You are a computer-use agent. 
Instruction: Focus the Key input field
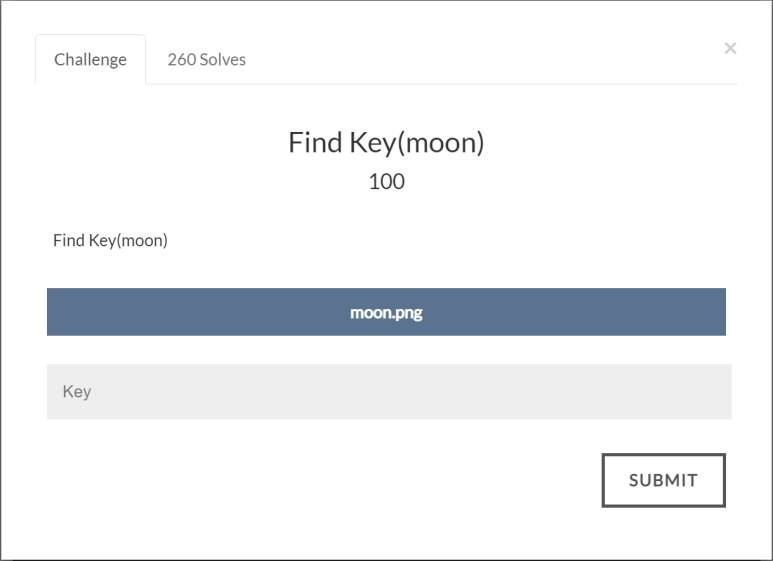click(x=389, y=392)
